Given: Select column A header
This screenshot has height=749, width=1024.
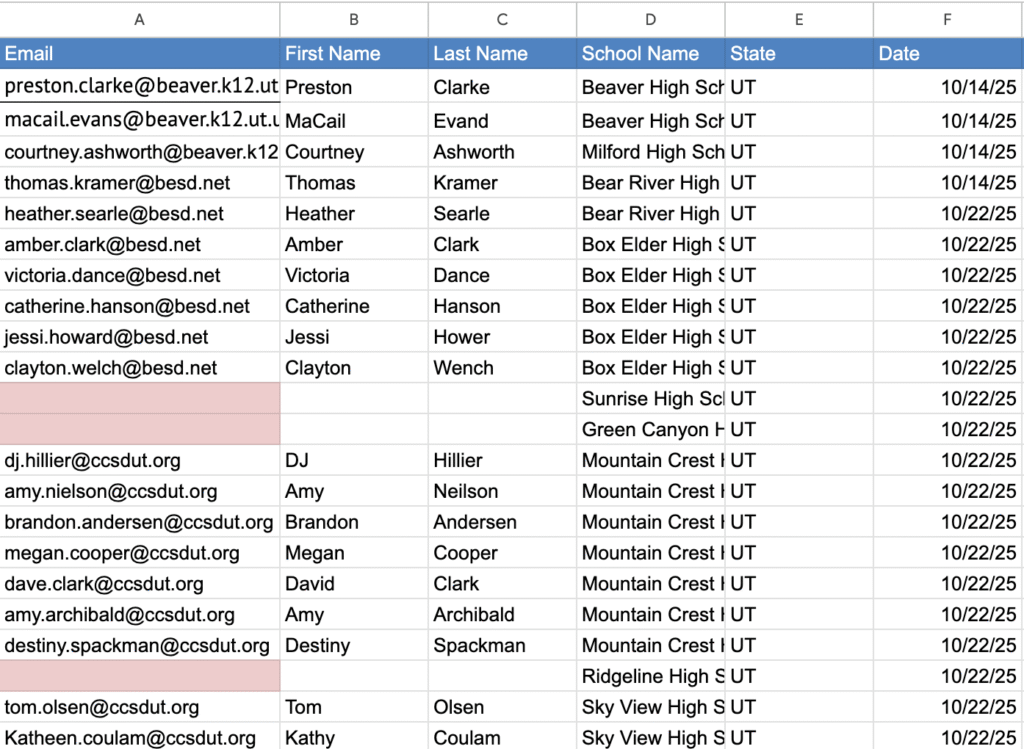Looking at the screenshot, I should coord(139,19).
